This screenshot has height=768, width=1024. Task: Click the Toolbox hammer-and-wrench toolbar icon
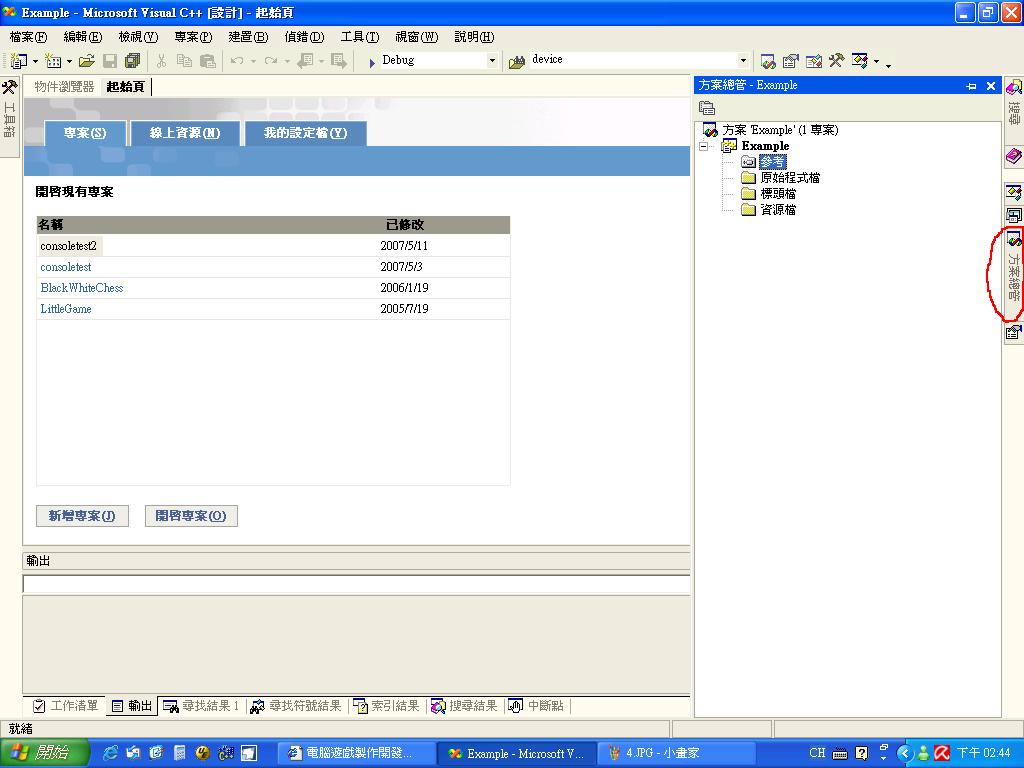pos(837,61)
